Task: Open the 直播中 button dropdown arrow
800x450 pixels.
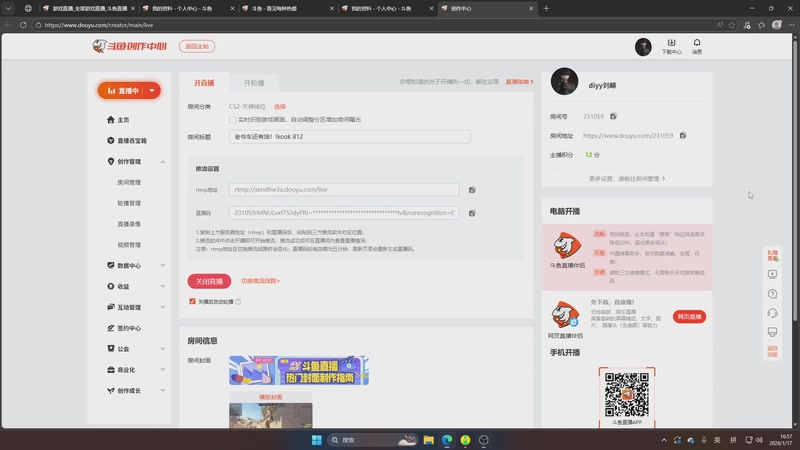Action: (152, 91)
